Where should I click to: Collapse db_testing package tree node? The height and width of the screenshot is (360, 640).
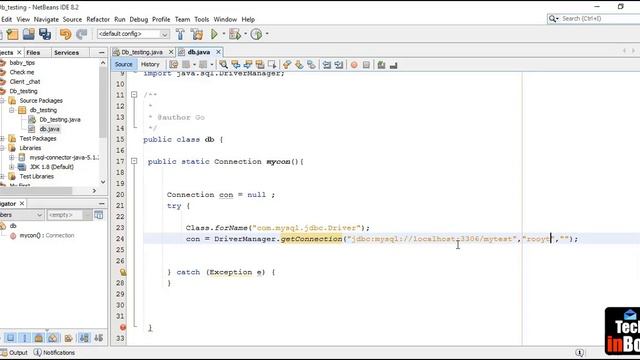point(12,110)
